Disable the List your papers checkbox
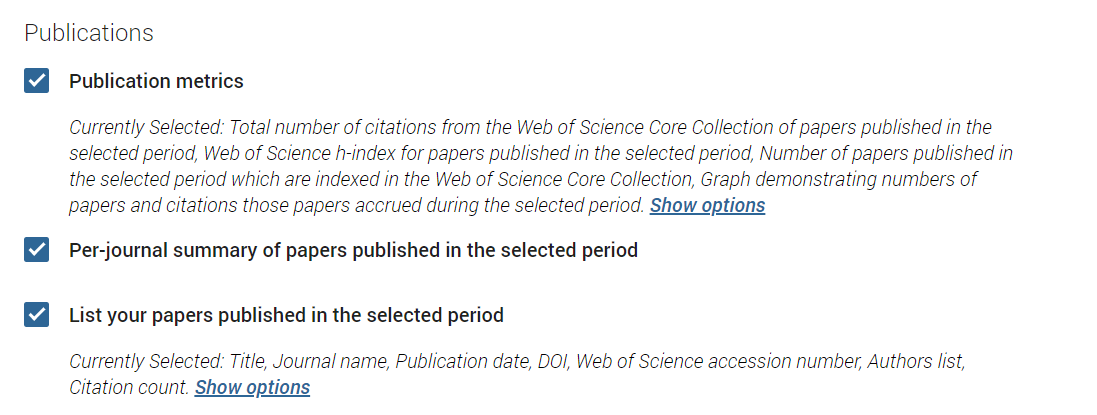 36,315
